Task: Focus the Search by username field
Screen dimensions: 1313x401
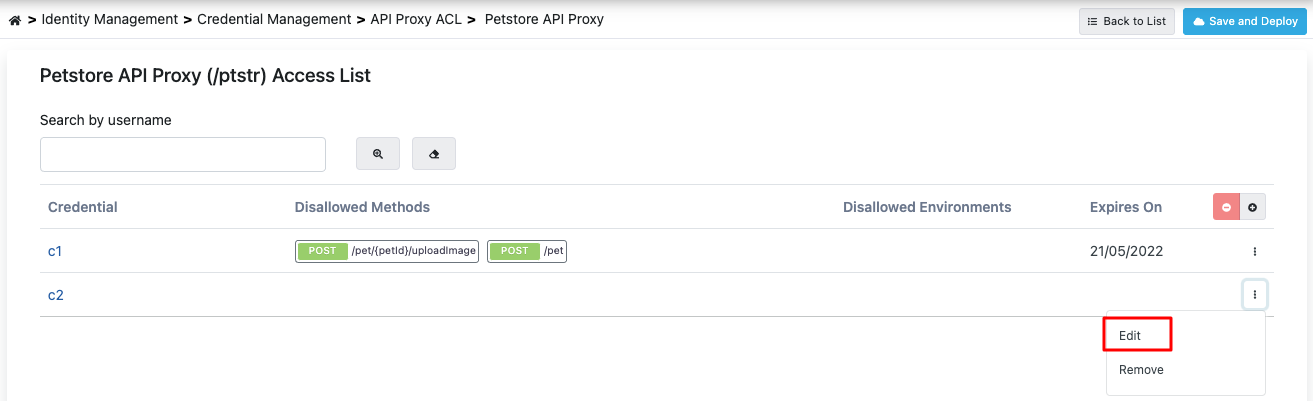Action: pos(183,154)
